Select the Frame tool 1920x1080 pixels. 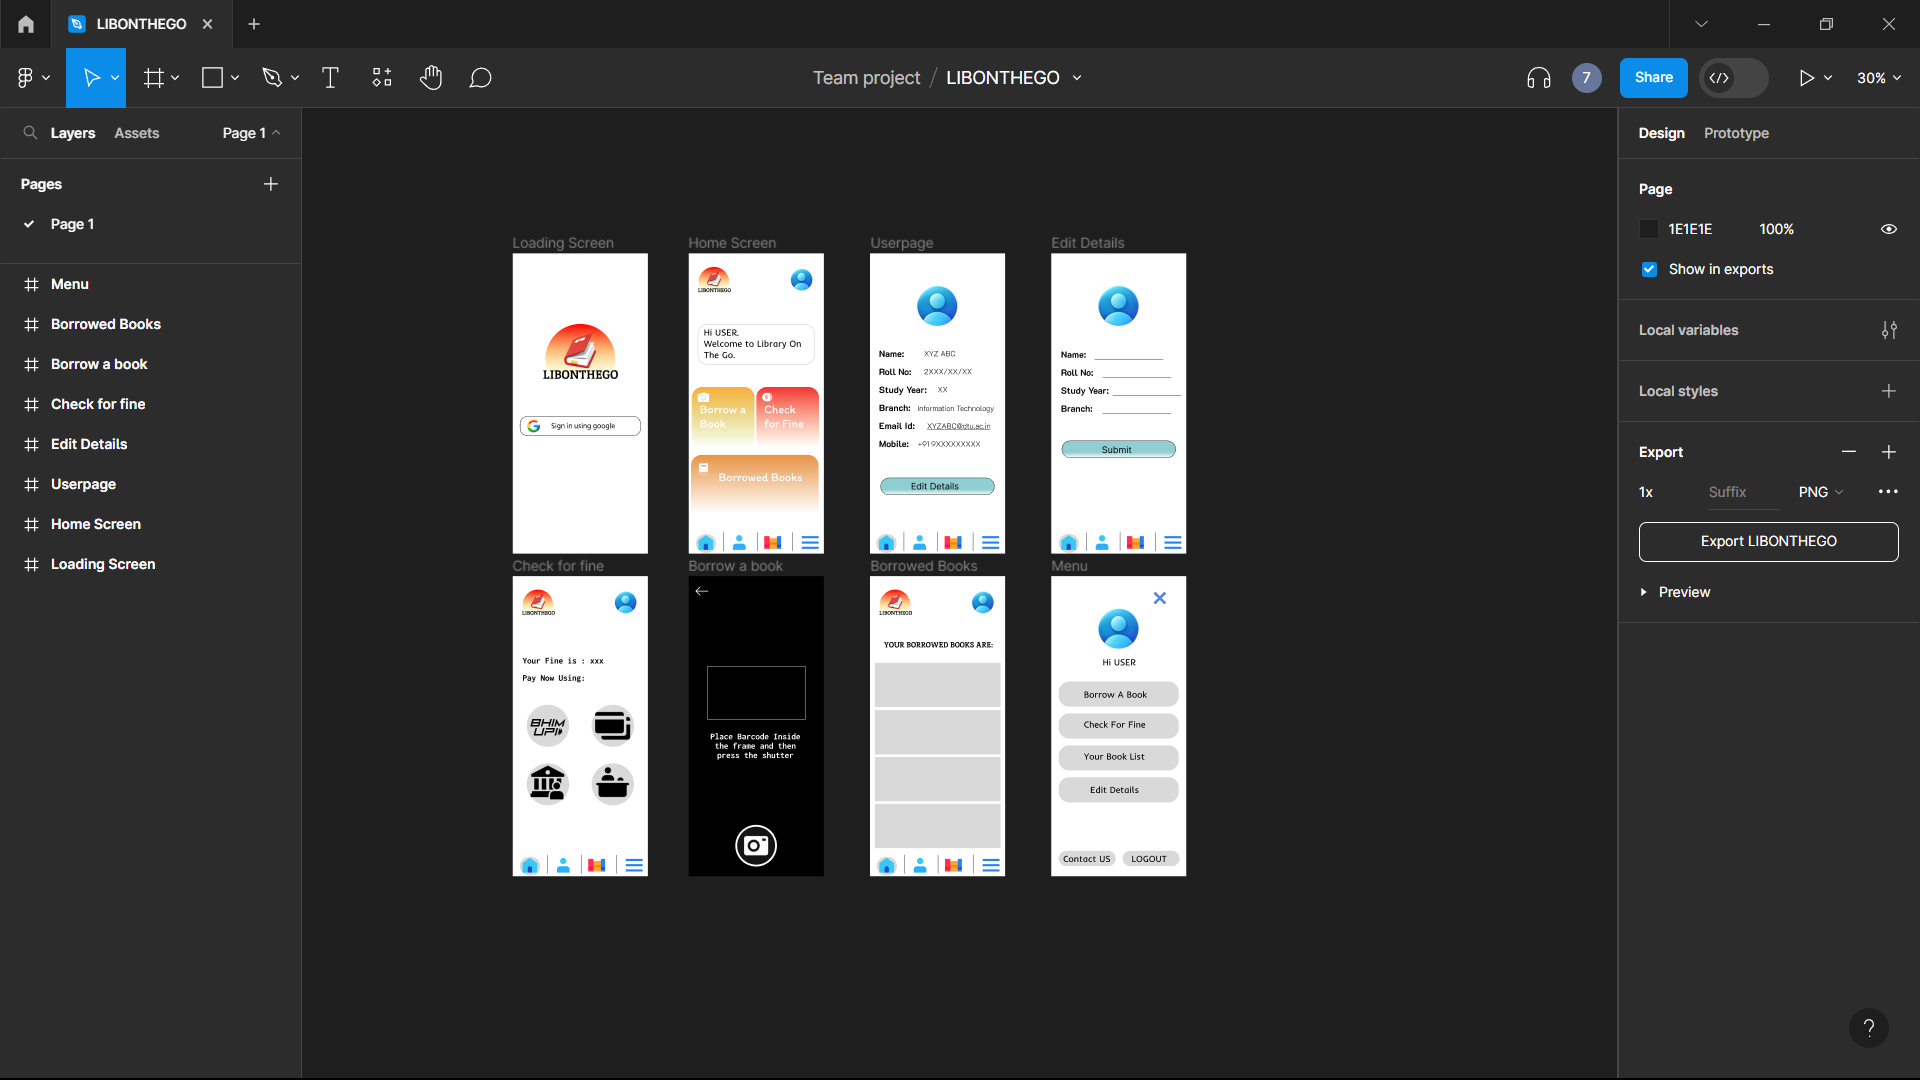tap(155, 77)
